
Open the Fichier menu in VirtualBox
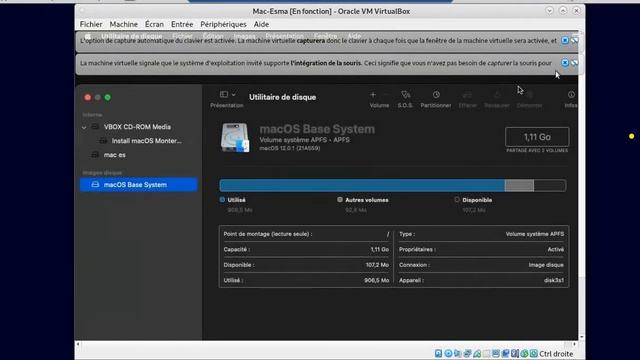coord(91,24)
